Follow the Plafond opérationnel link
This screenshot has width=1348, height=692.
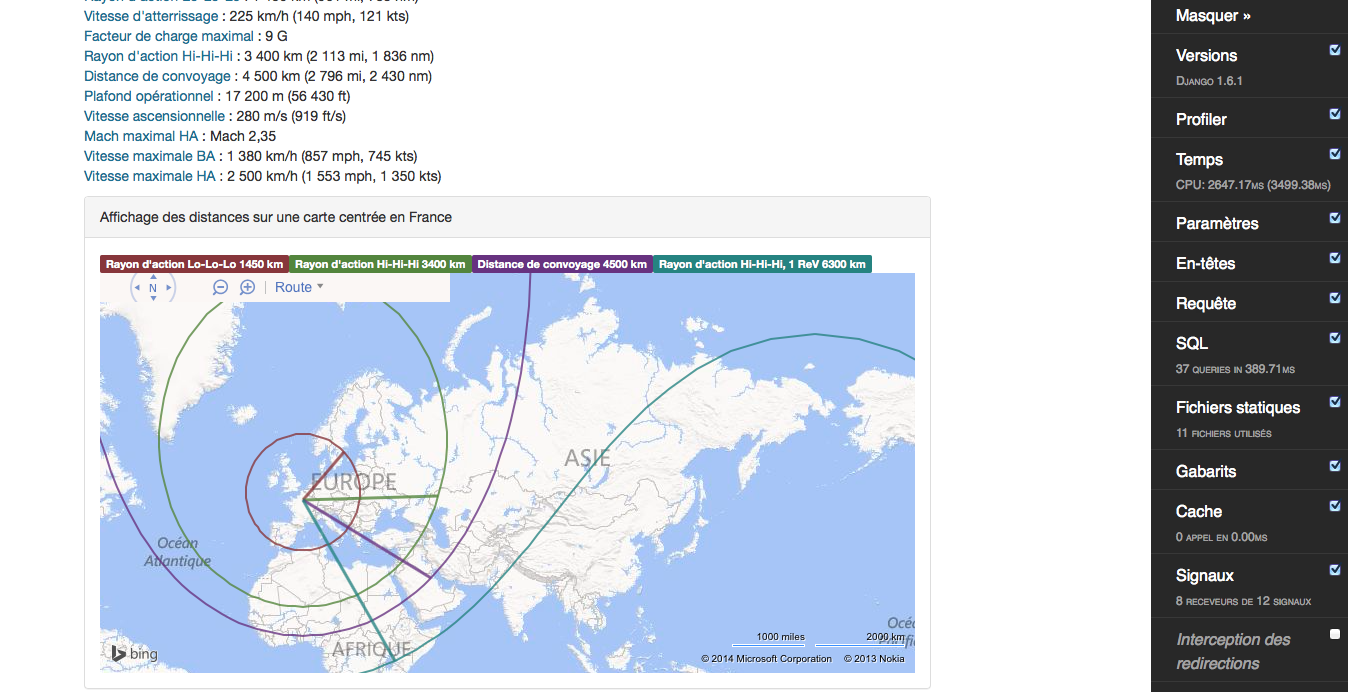149,96
